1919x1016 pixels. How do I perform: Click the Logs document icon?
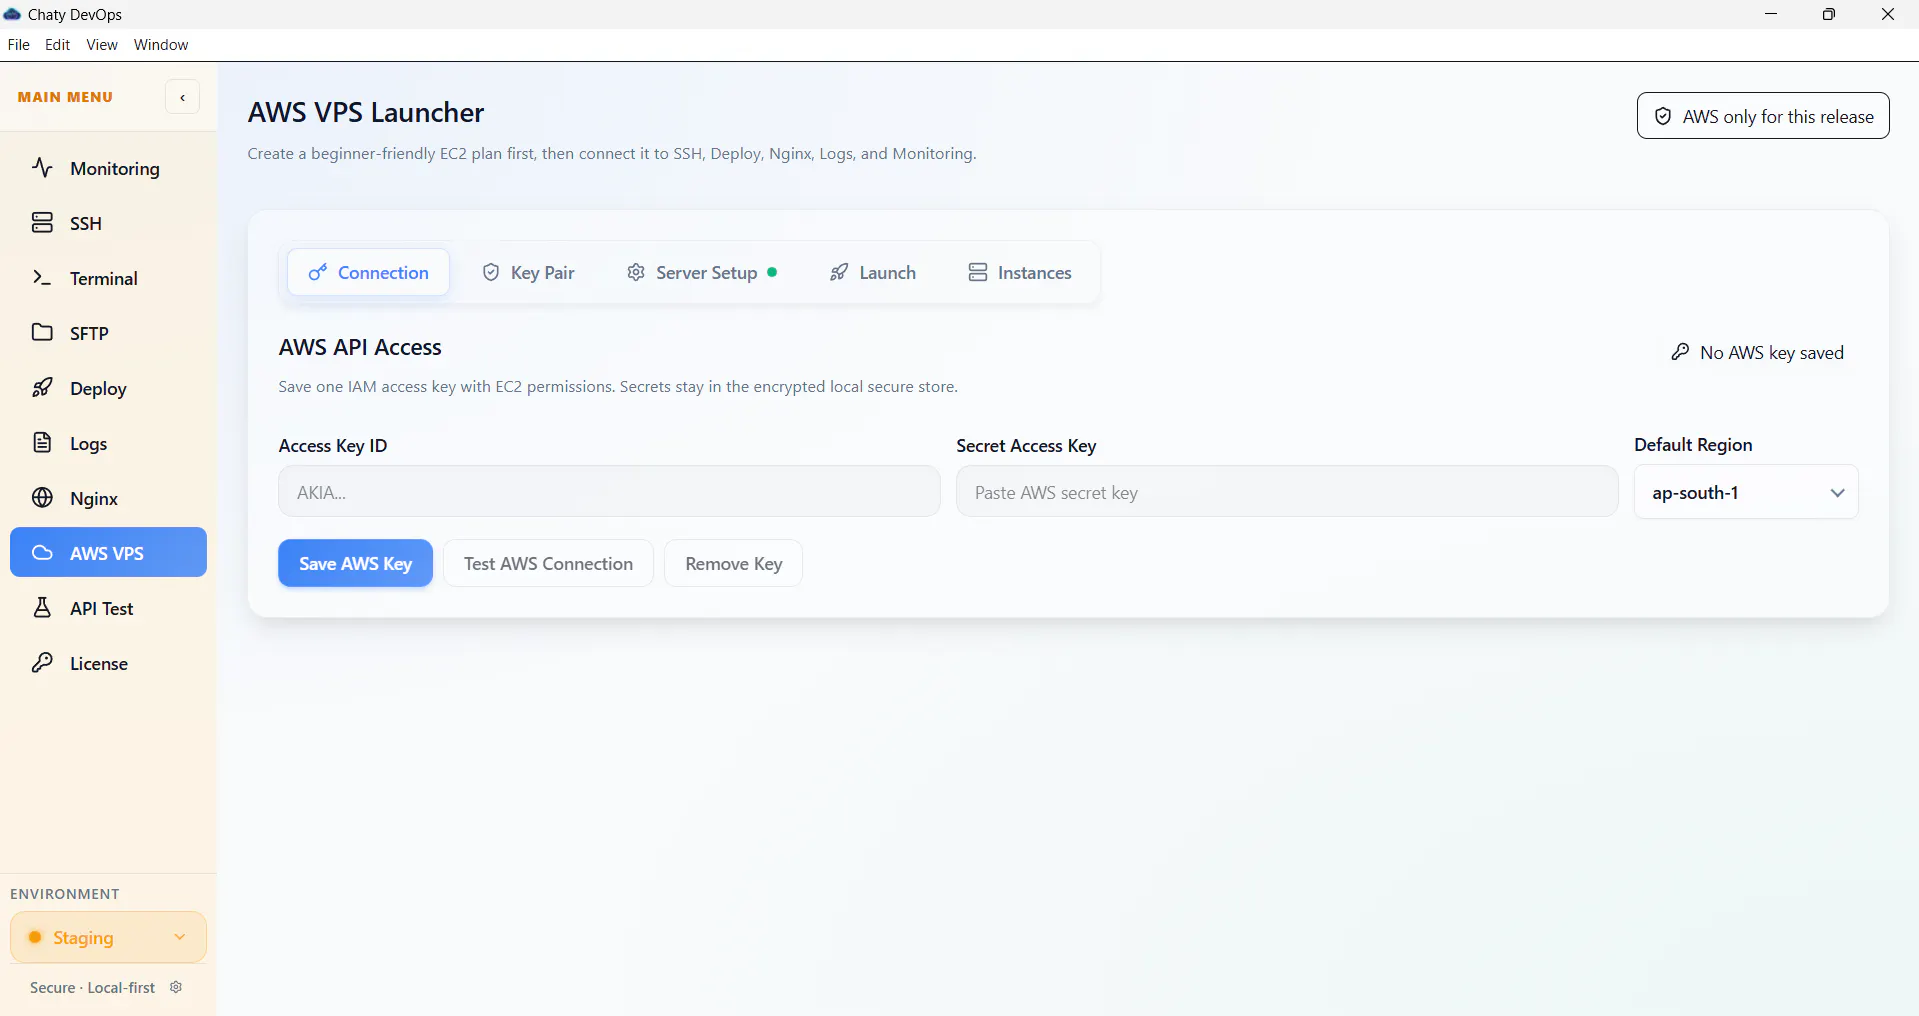42,443
